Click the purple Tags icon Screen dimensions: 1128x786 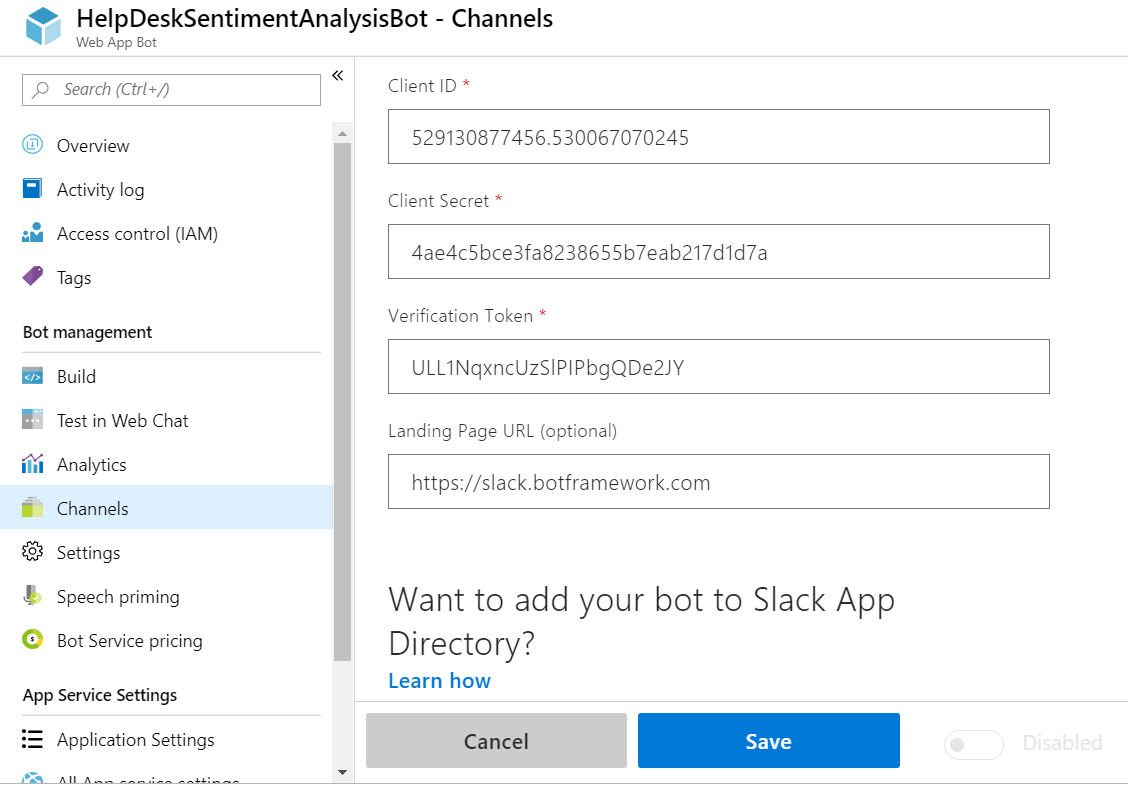click(x=32, y=277)
